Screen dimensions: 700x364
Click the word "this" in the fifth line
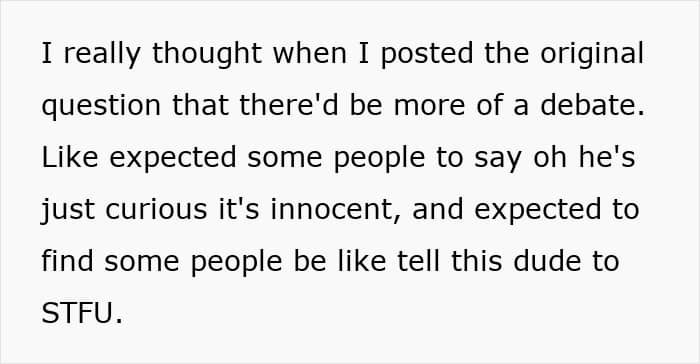pyautogui.click(x=476, y=261)
